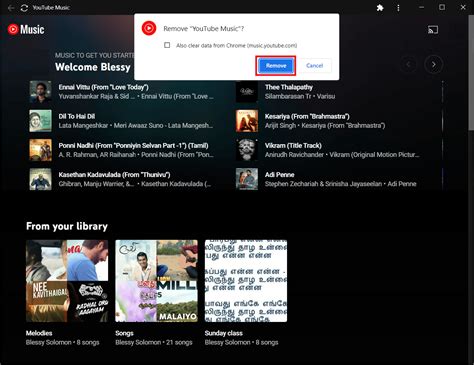Click the back arrow in title bar
The width and height of the screenshot is (474, 365).
click(11, 8)
